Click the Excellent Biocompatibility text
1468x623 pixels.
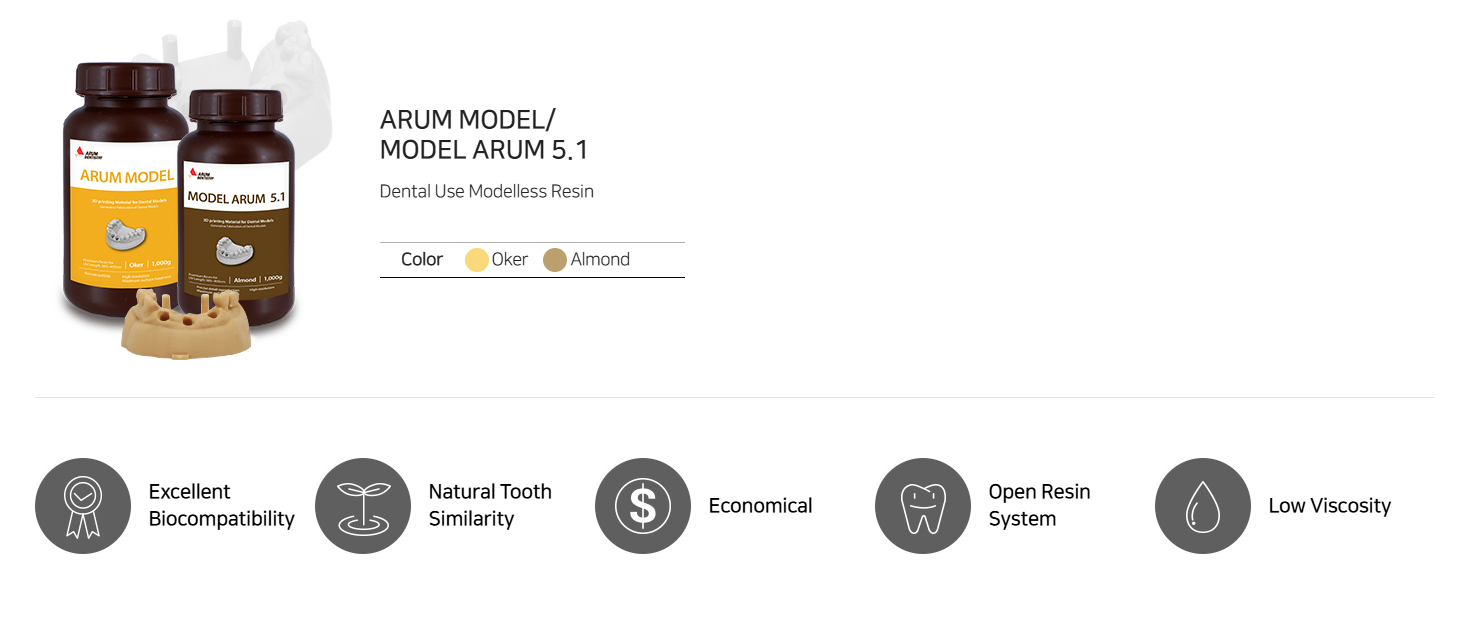coord(221,505)
